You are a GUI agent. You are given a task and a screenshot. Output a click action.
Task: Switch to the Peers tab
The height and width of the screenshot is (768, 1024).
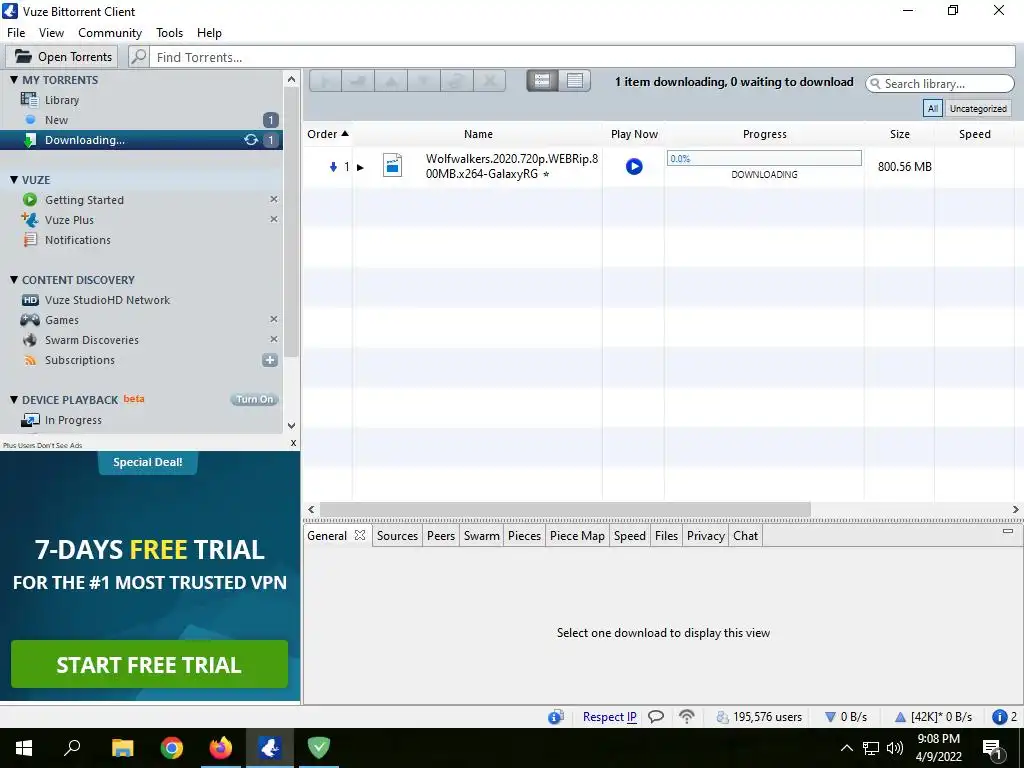(x=441, y=536)
